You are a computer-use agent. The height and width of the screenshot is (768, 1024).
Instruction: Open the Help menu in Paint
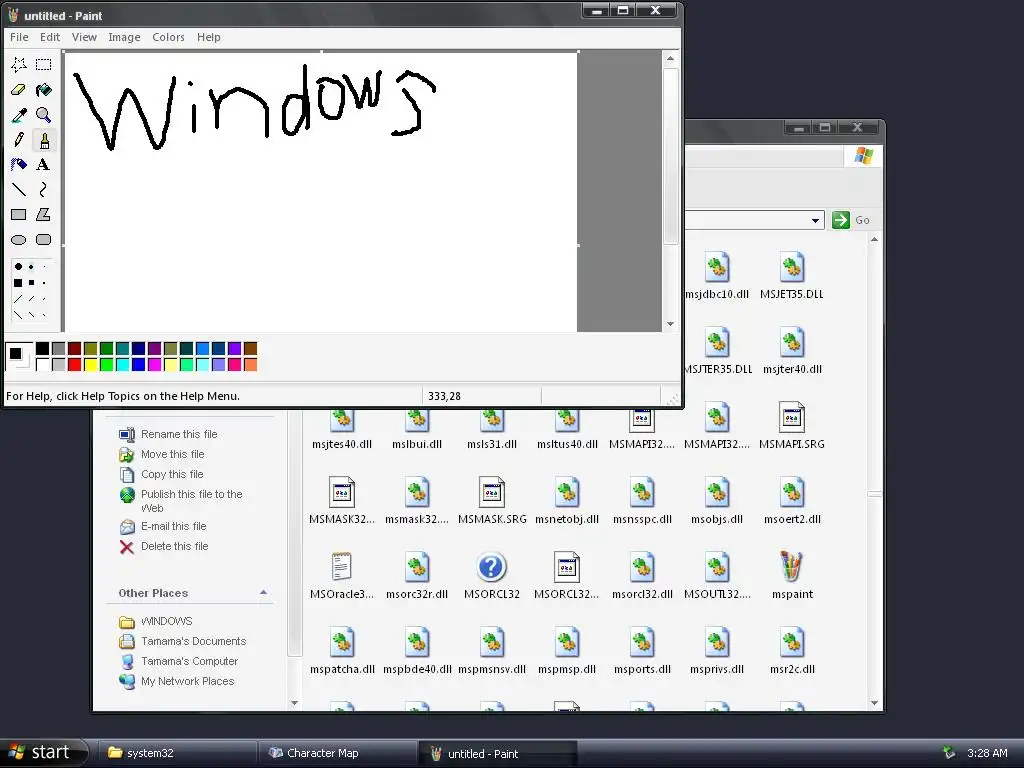pos(209,37)
